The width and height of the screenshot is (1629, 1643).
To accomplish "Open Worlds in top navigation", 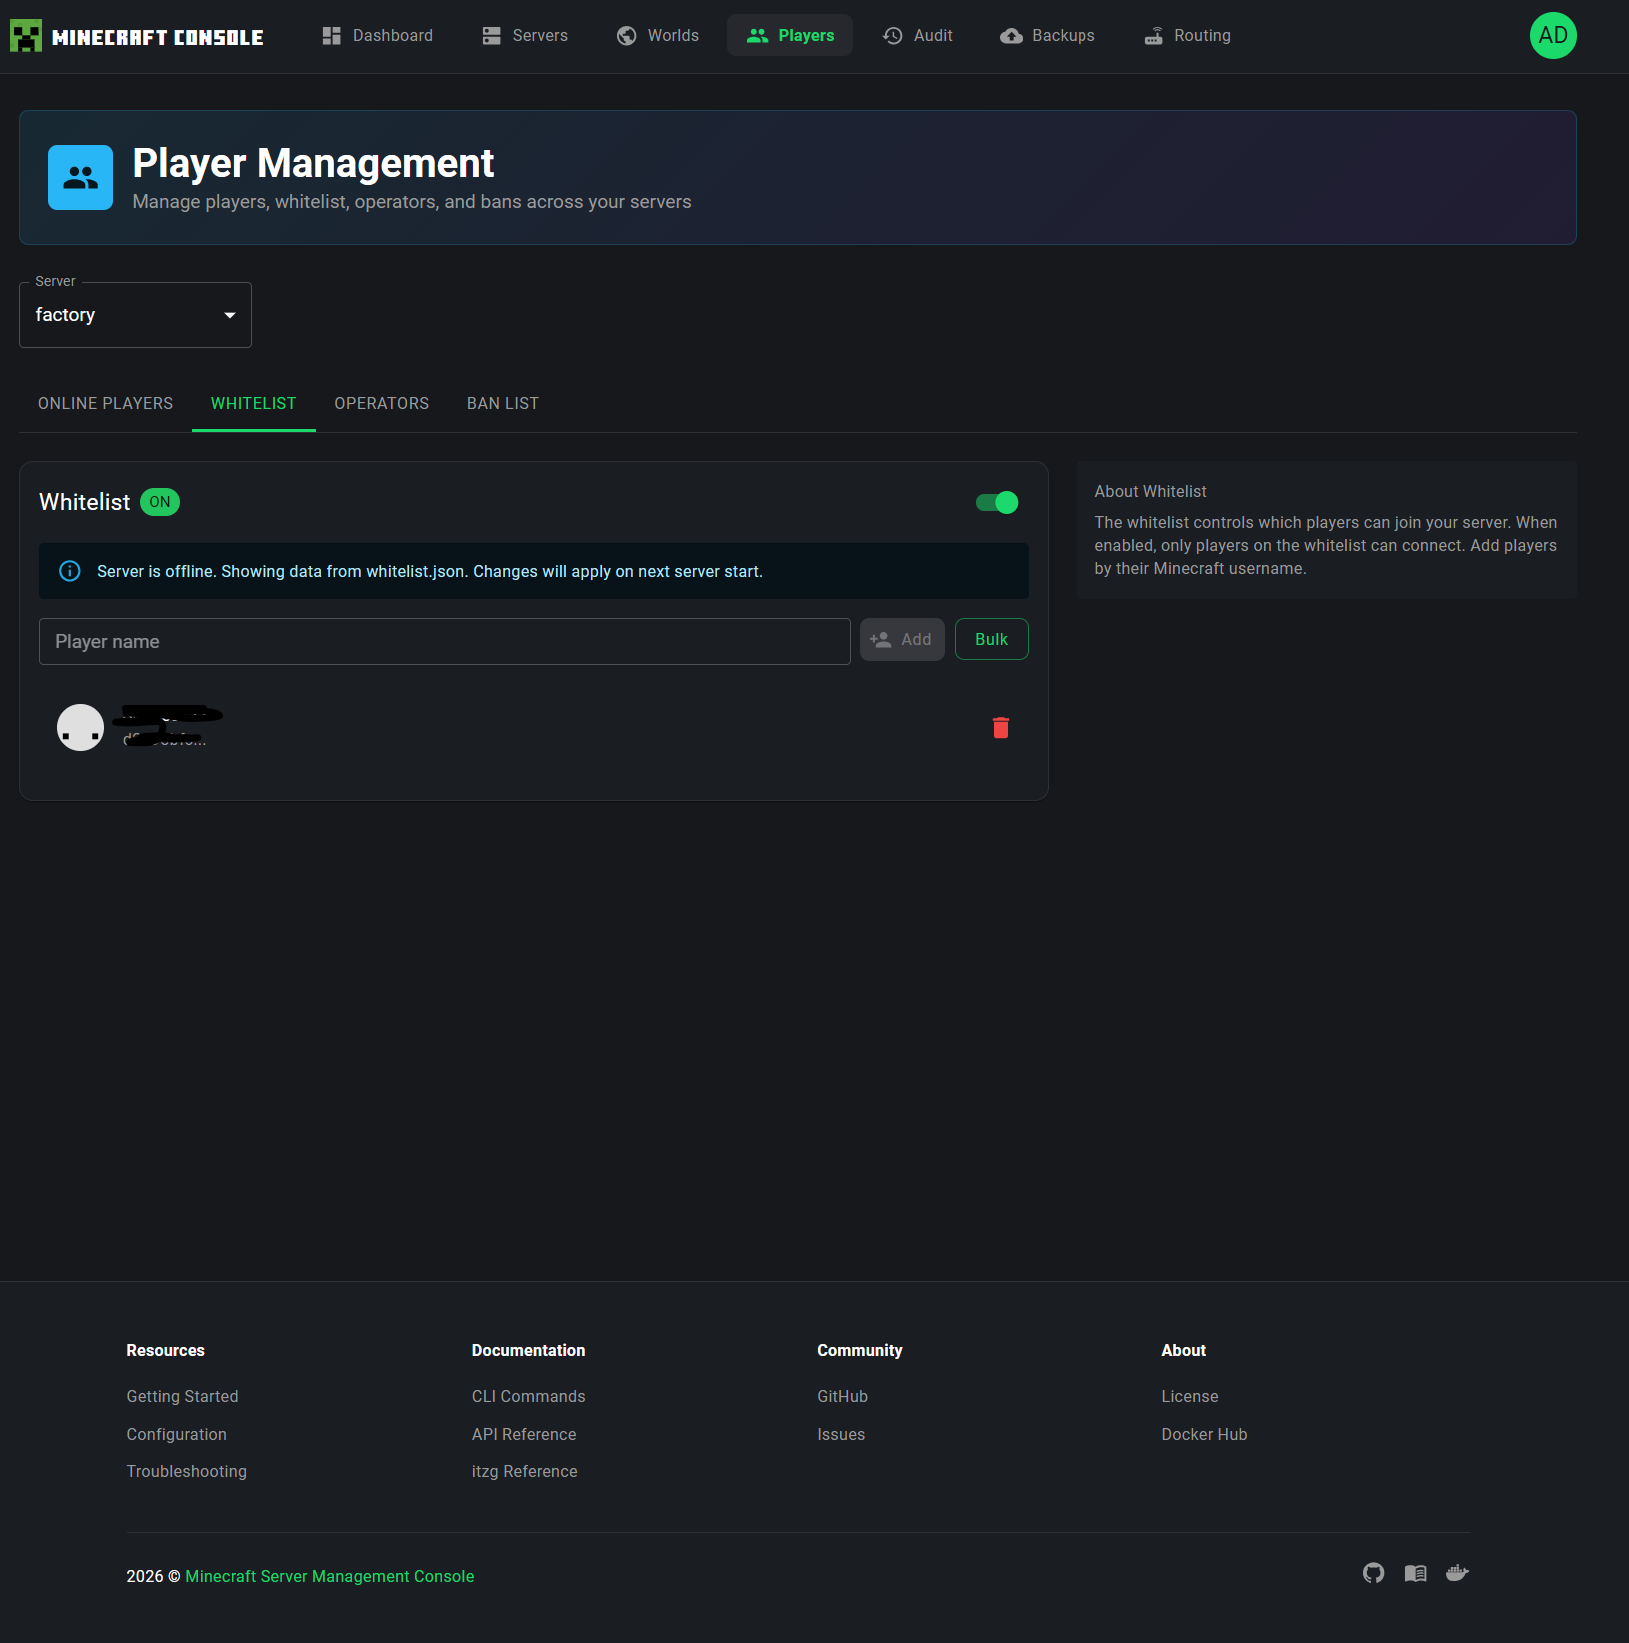I will [658, 36].
